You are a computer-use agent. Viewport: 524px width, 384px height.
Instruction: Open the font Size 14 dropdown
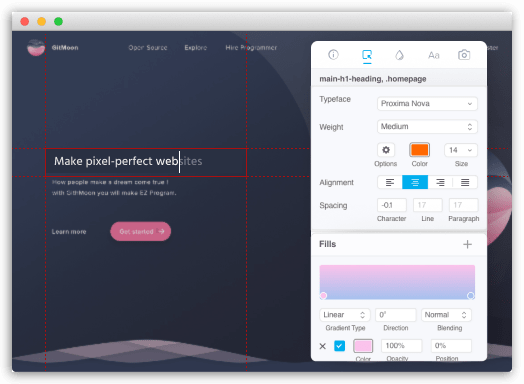pos(461,150)
